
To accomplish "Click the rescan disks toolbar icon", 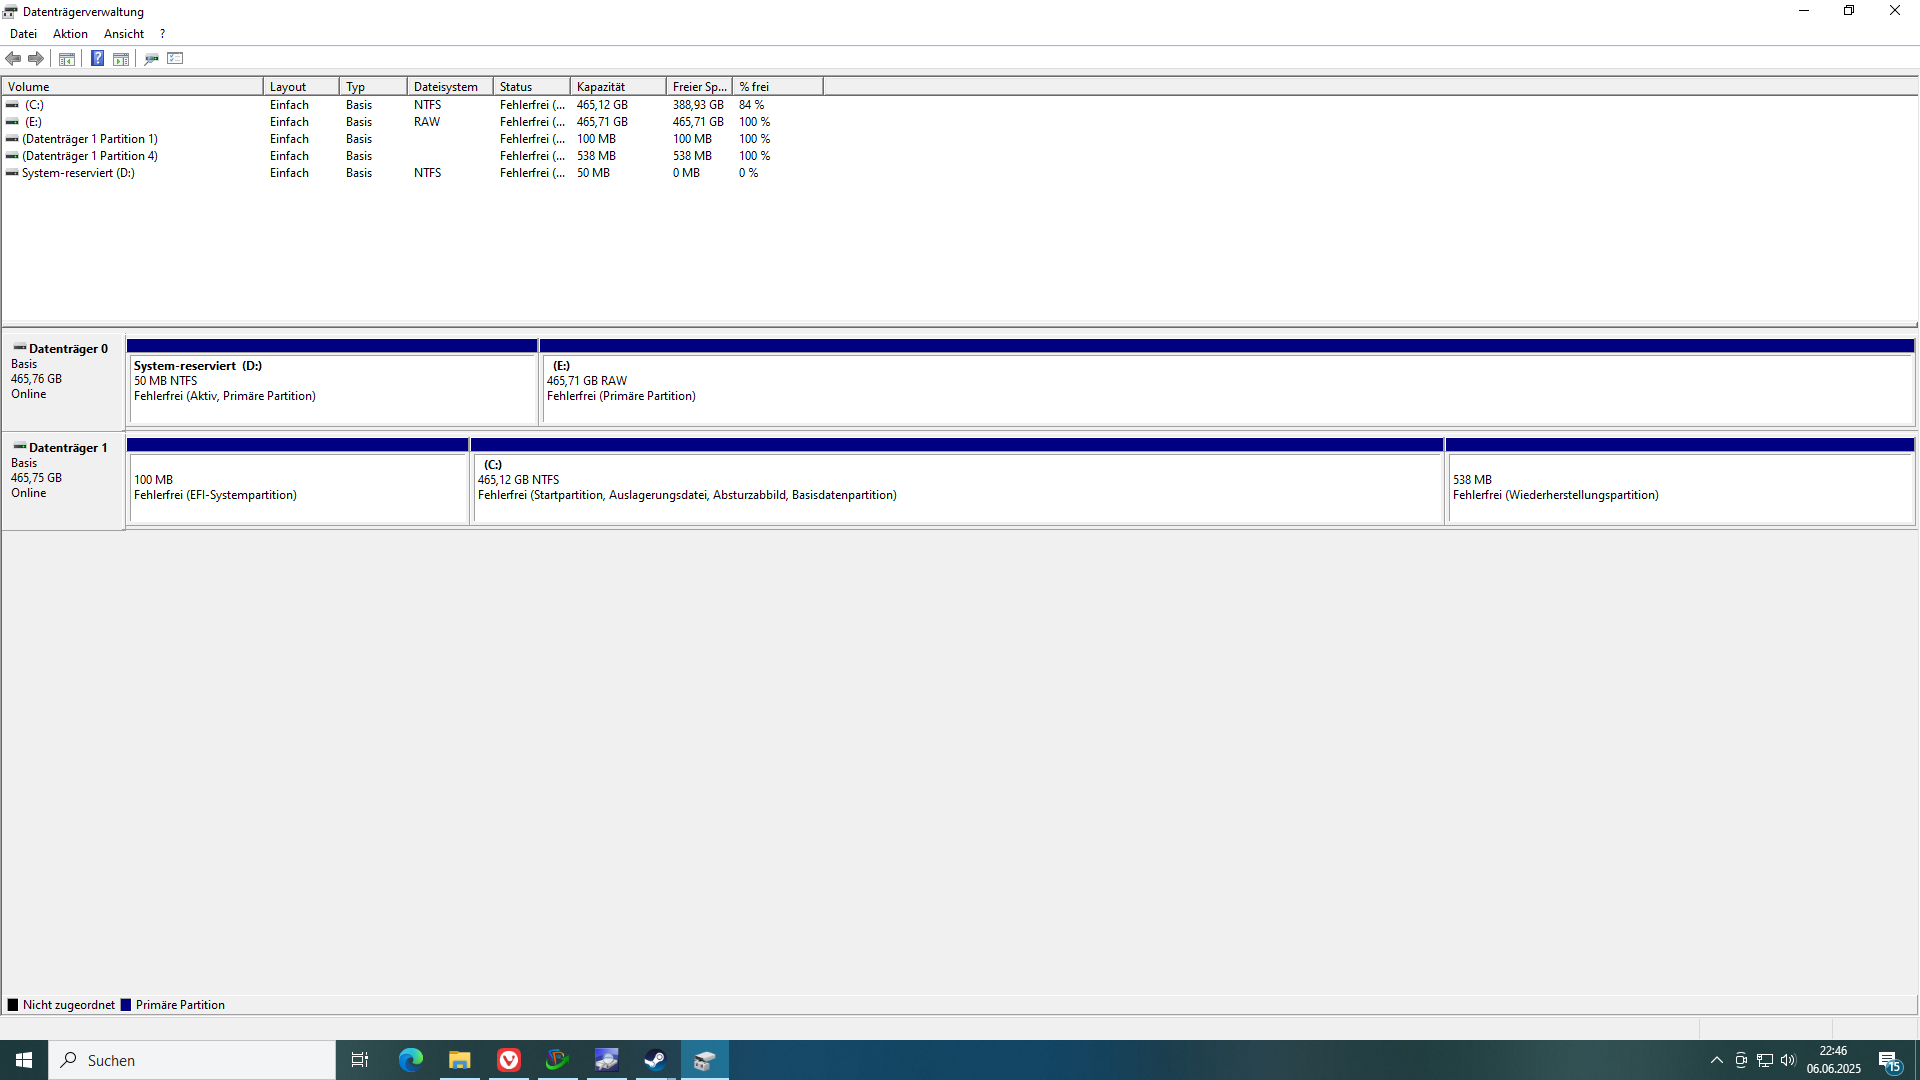I will click(151, 59).
